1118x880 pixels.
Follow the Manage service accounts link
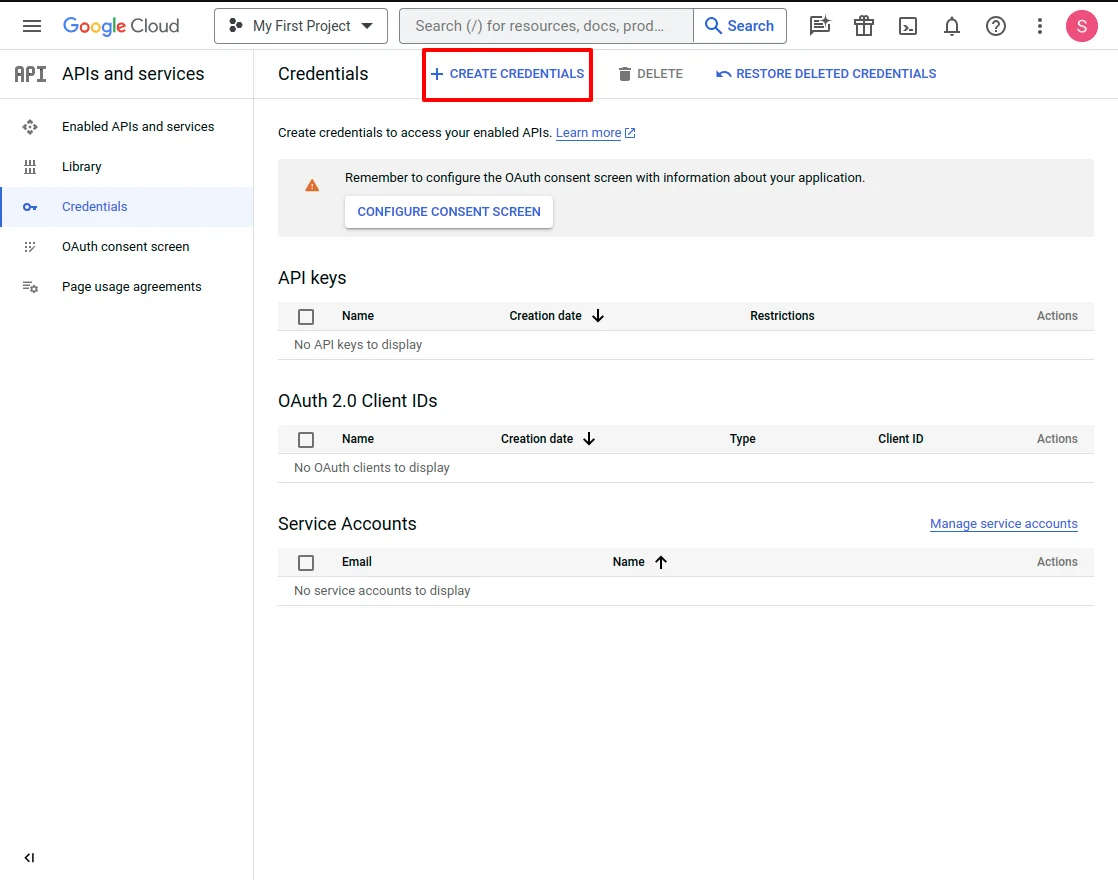coord(1003,524)
